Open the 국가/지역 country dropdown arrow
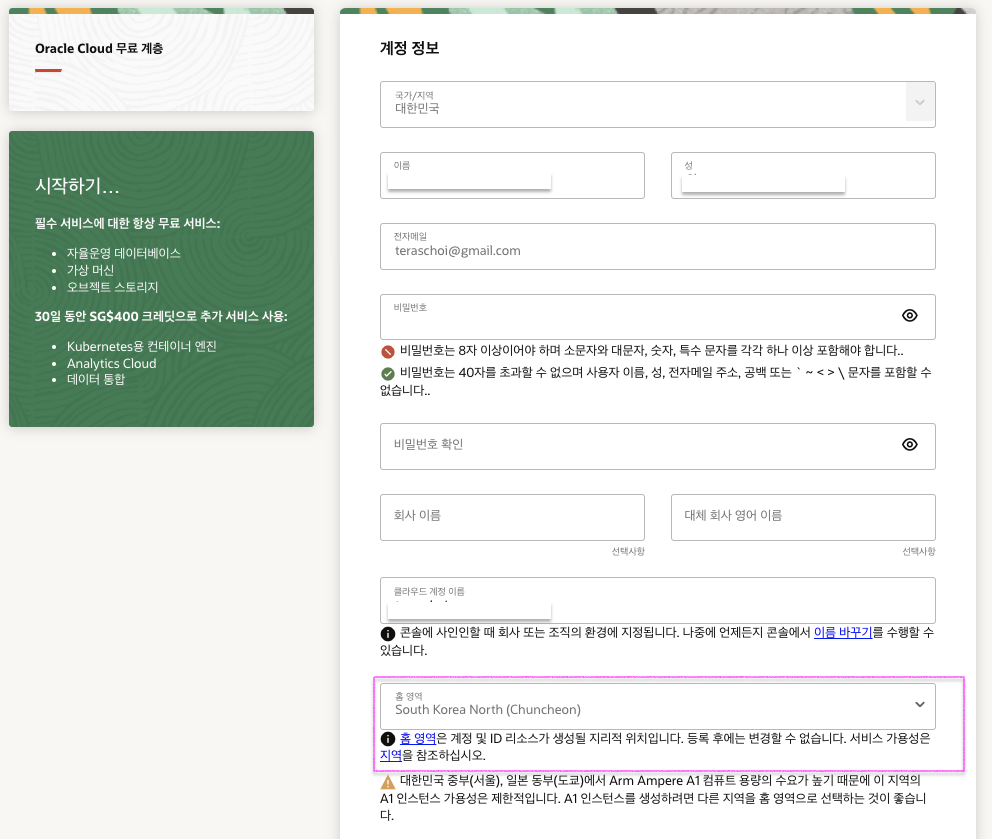Image resolution: width=992 pixels, height=839 pixels. pos(920,103)
